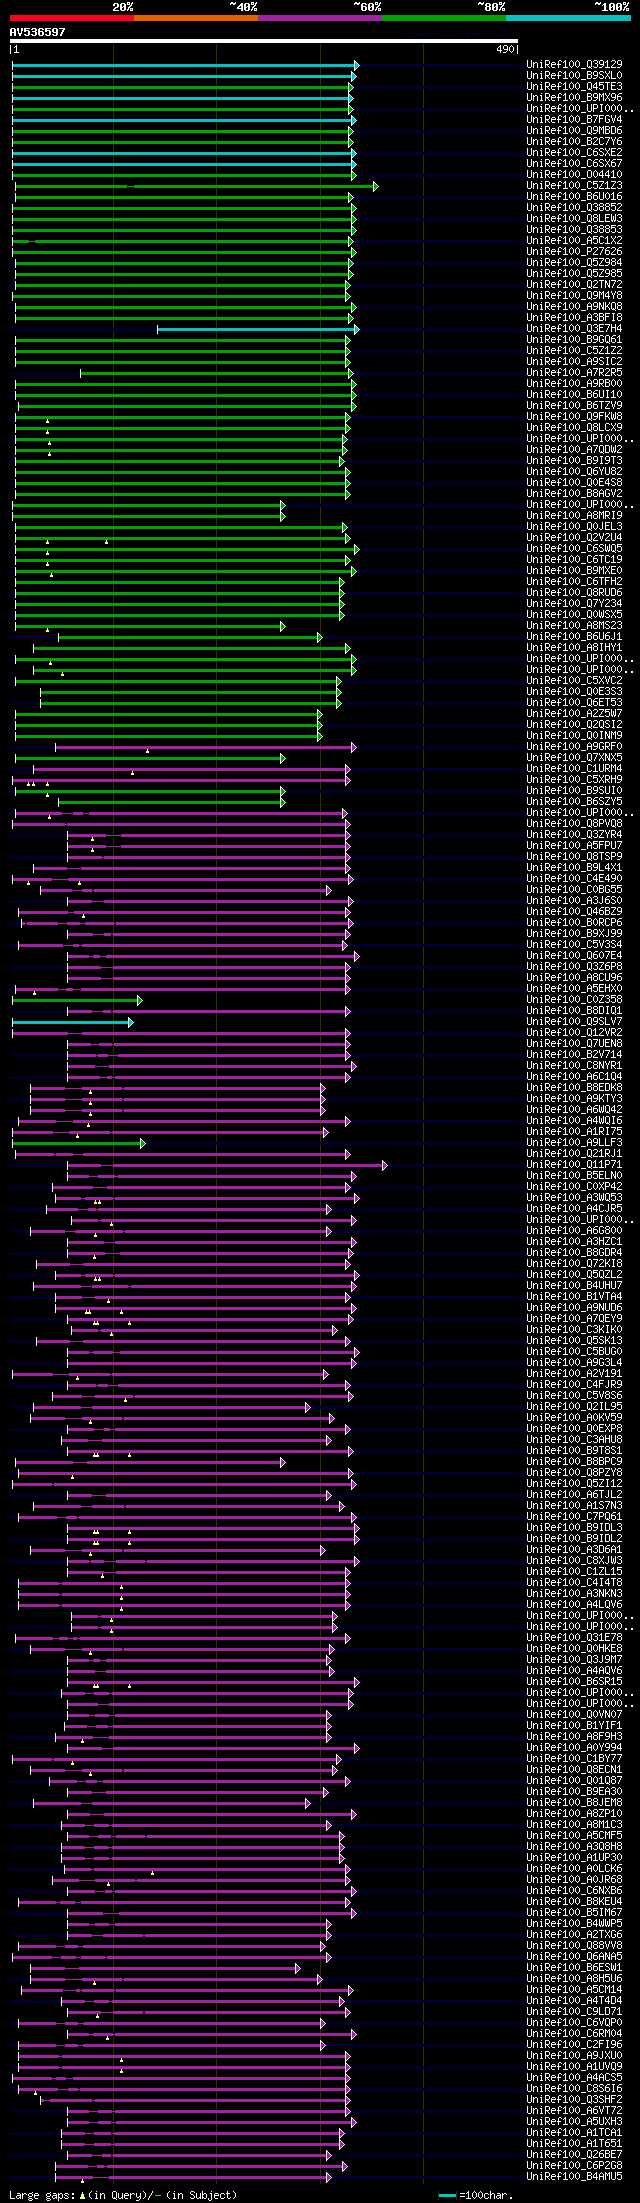Select hit UniRef100_A0LCK6
This screenshot has height=2203, width=640.
(x=575, y=1869)
